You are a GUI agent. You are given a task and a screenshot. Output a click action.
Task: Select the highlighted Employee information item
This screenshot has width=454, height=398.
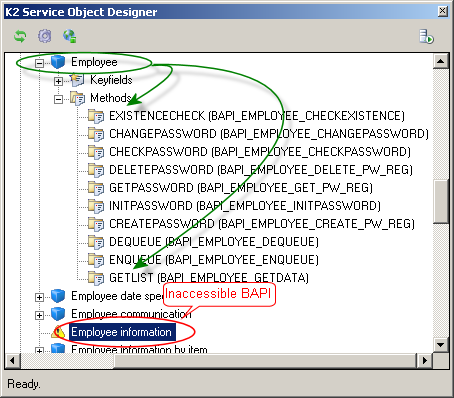click(122, 332)
